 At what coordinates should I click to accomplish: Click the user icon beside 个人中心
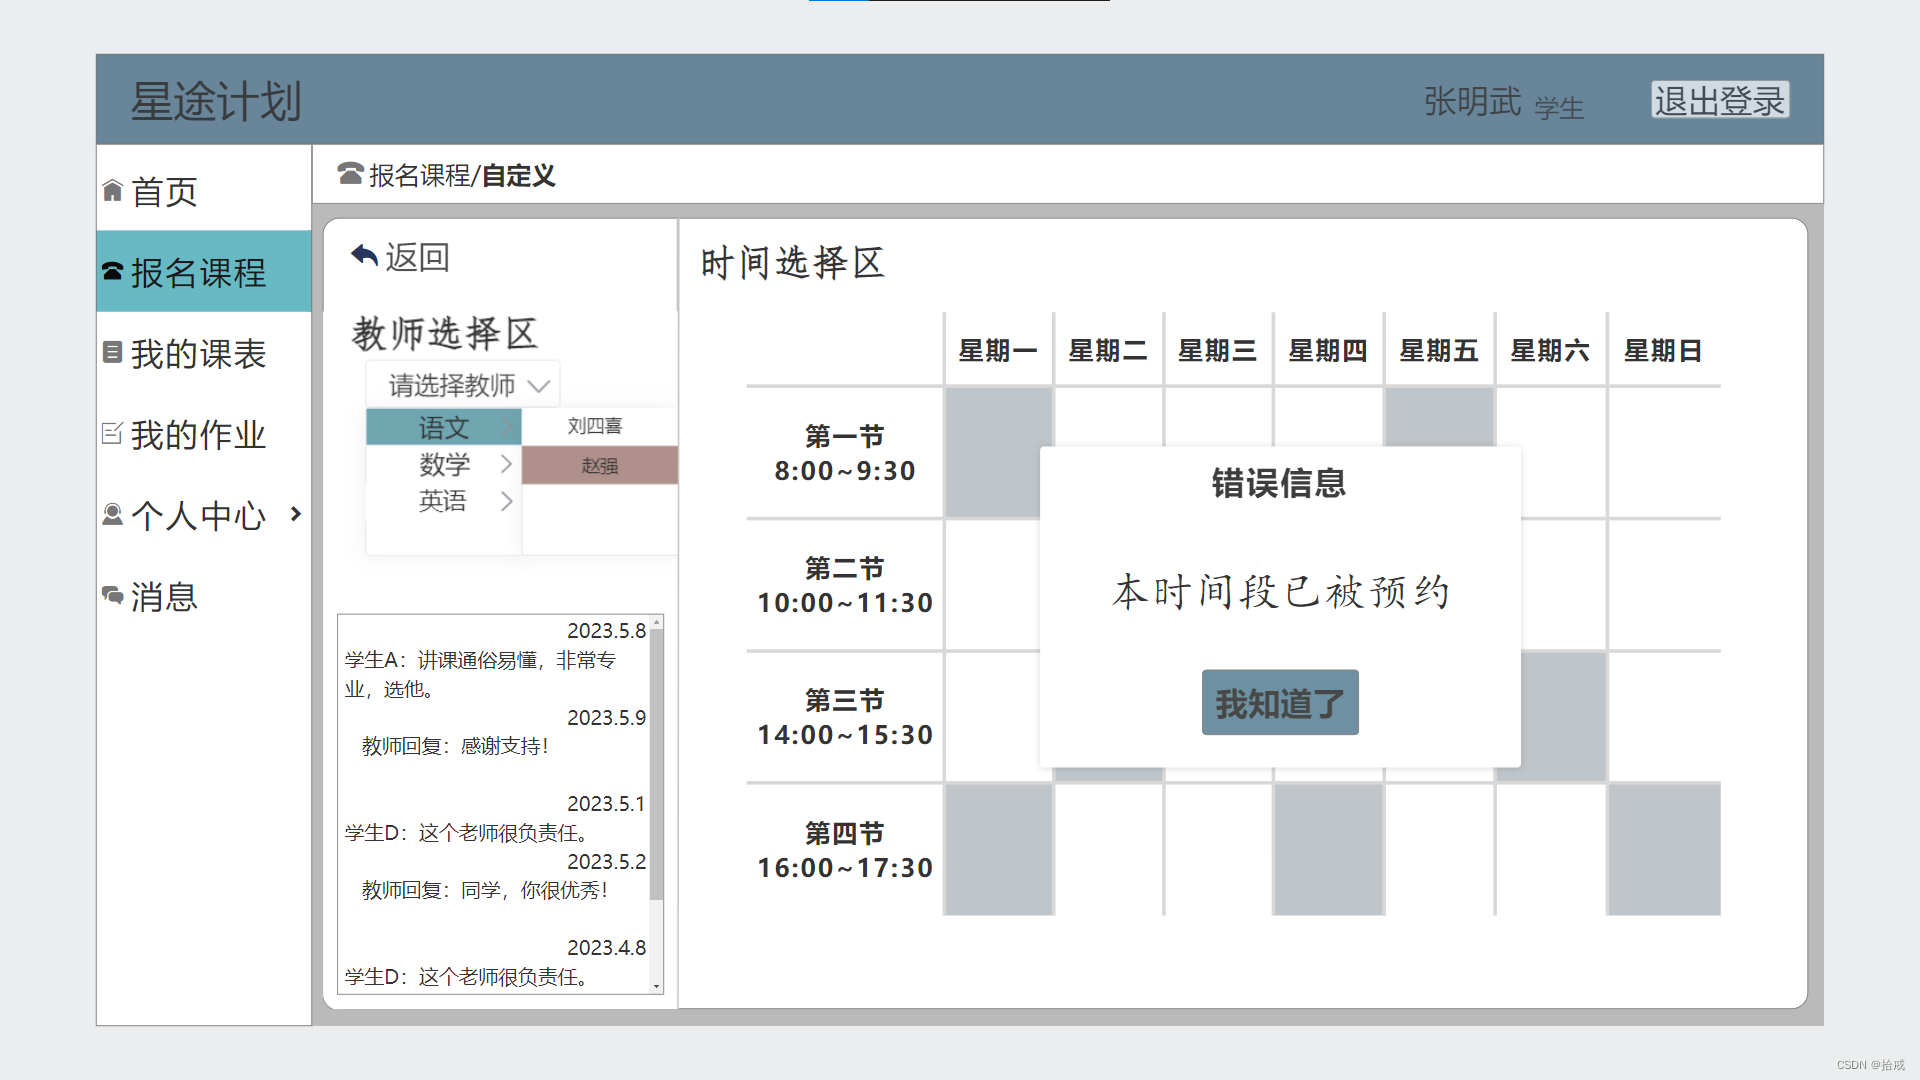(112, 514)
